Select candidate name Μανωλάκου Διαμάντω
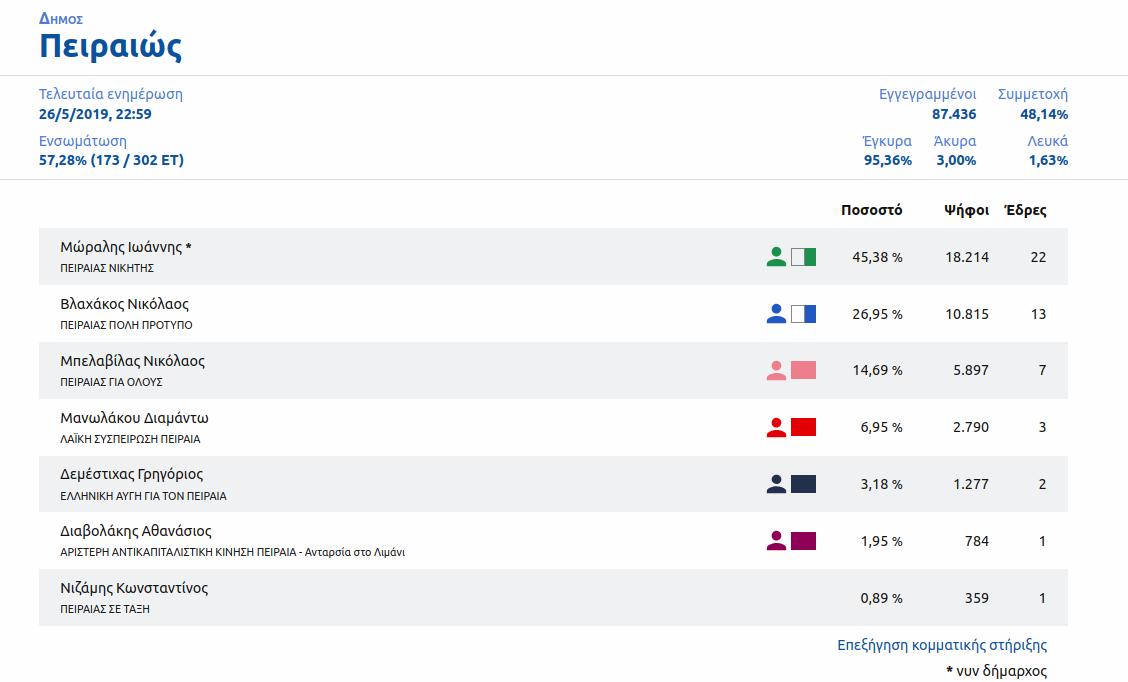 [135, 418]
